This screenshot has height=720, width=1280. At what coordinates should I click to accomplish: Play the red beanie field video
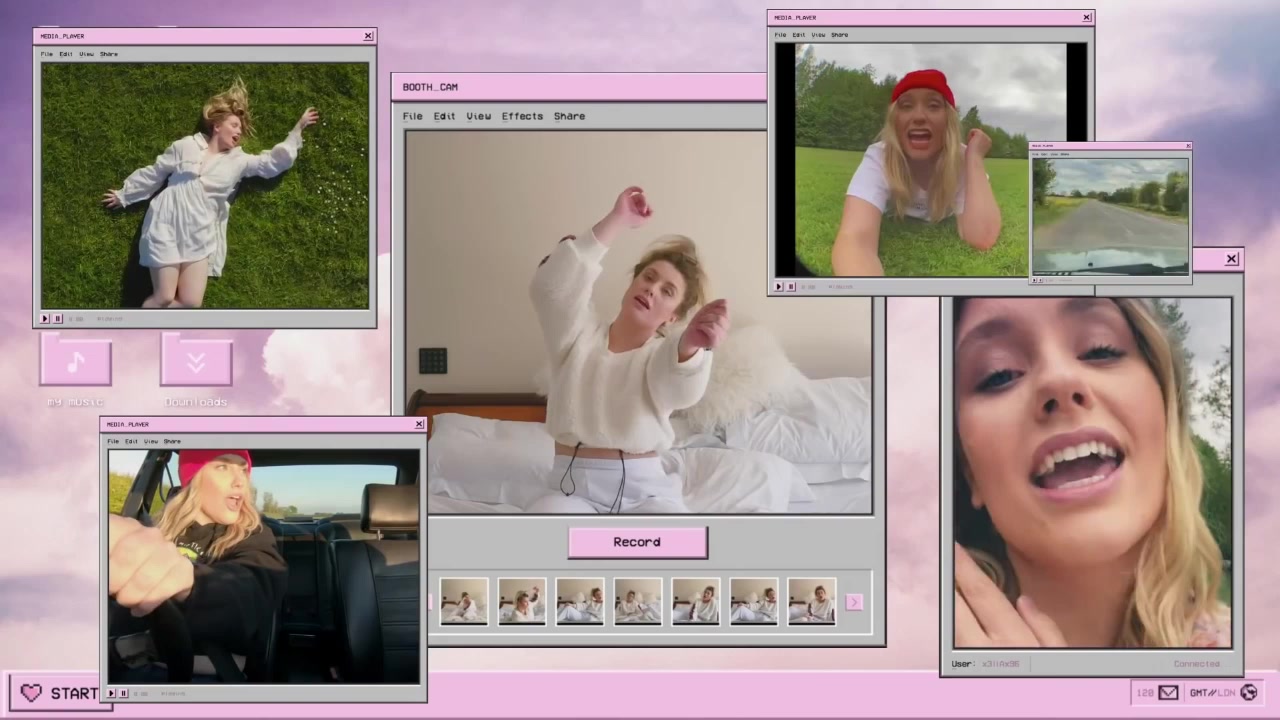pyautogui.click(x=779, y=286)
